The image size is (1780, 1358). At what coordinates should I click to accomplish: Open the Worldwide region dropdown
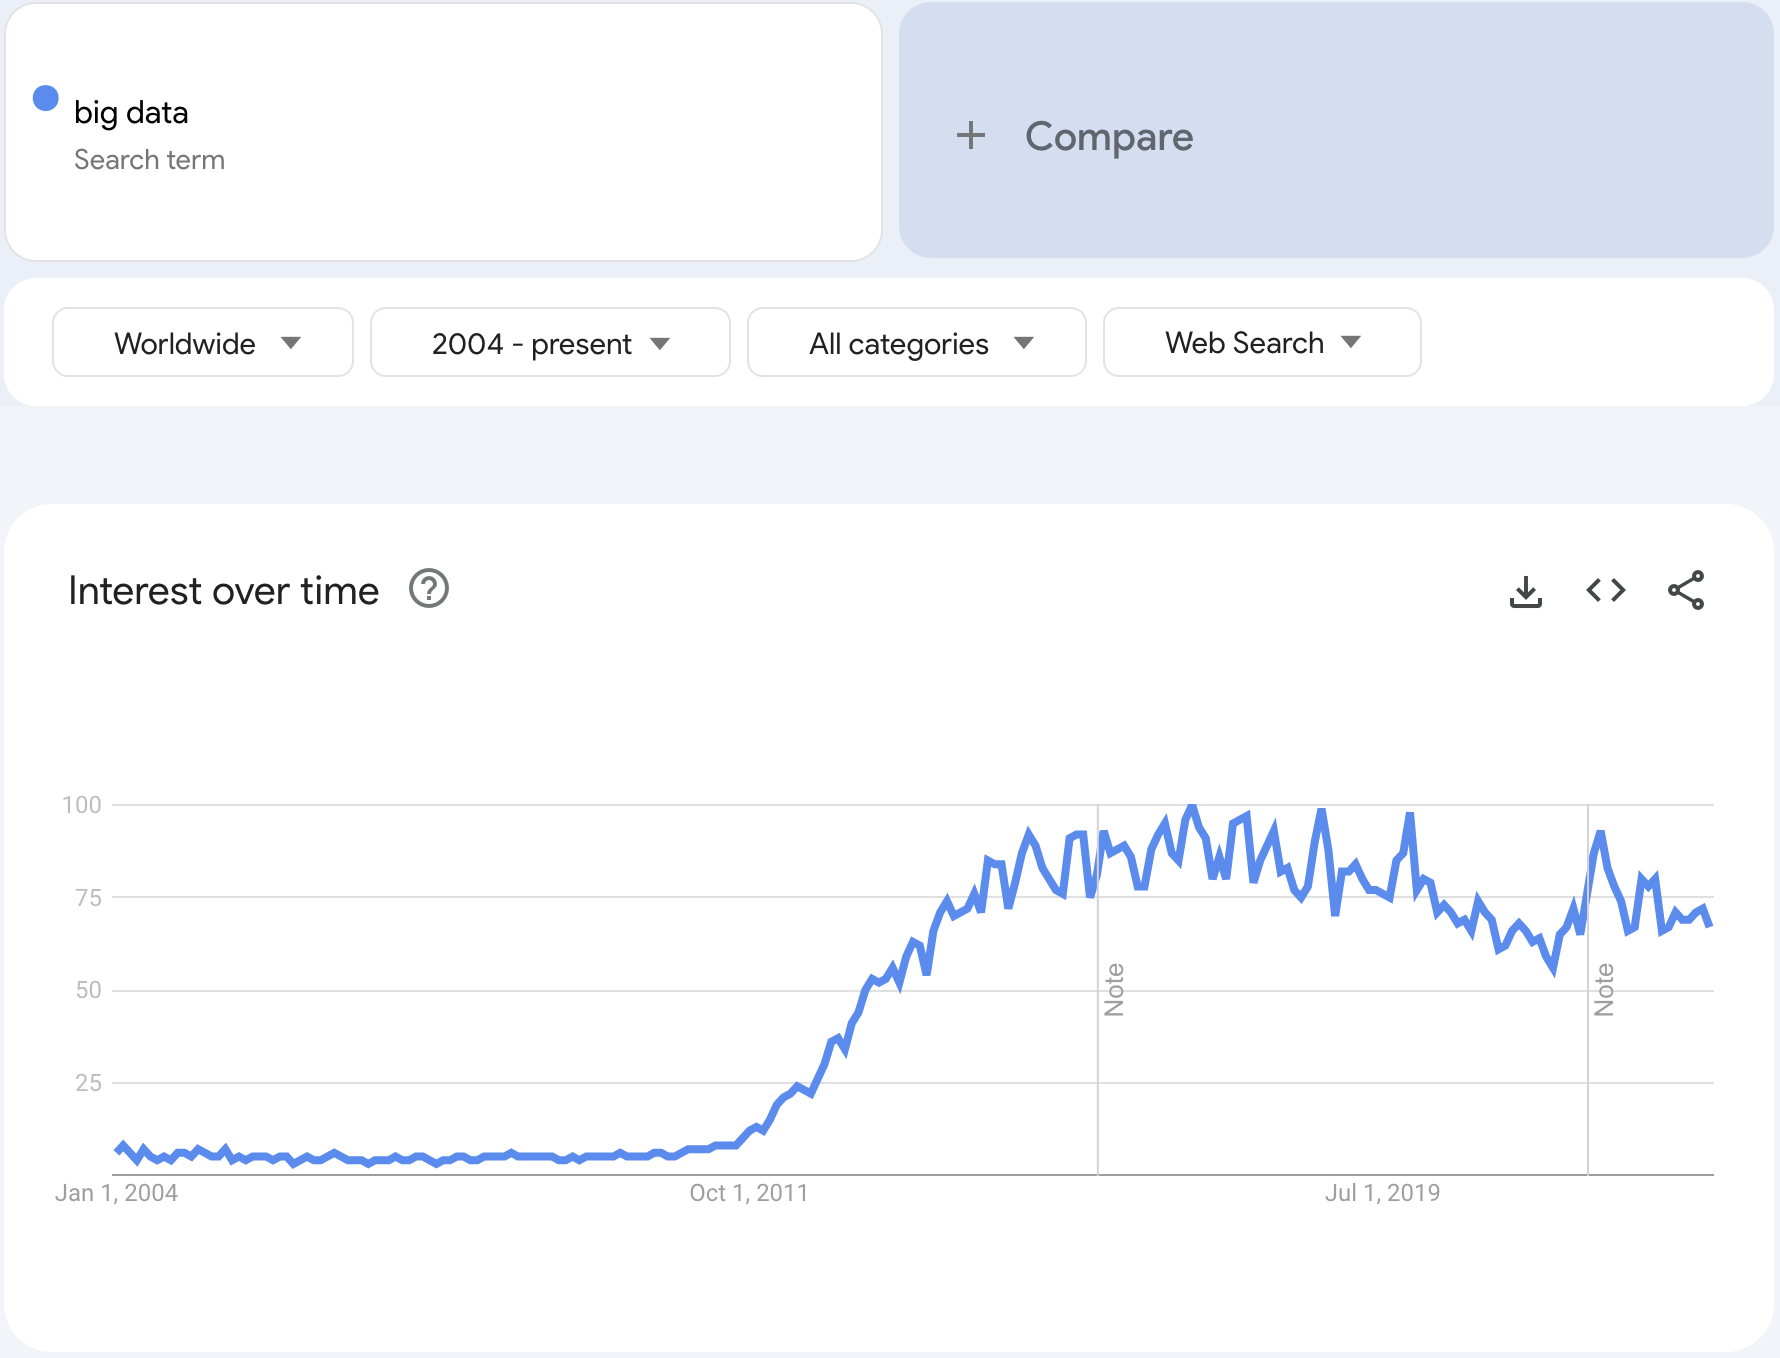(203, 343)
